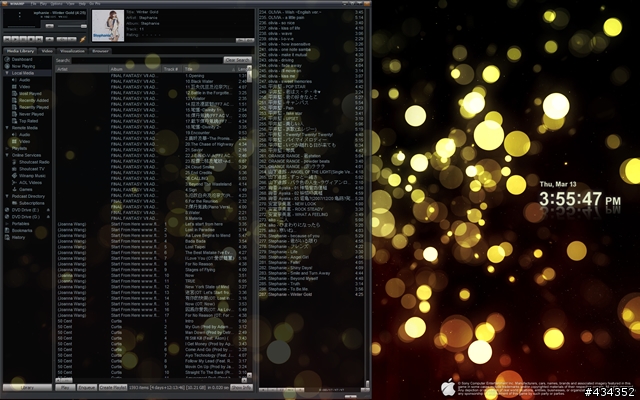This screenshot has width=640, height=400.
Task: Select playlist entry 'Stephanie - Winter Gold'
Action: [x=312, y=294]
